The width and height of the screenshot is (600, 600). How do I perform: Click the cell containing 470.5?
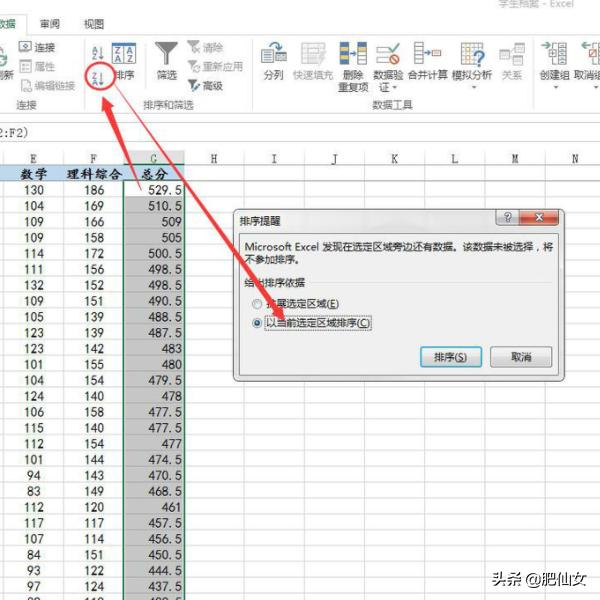tap(154, 475)
